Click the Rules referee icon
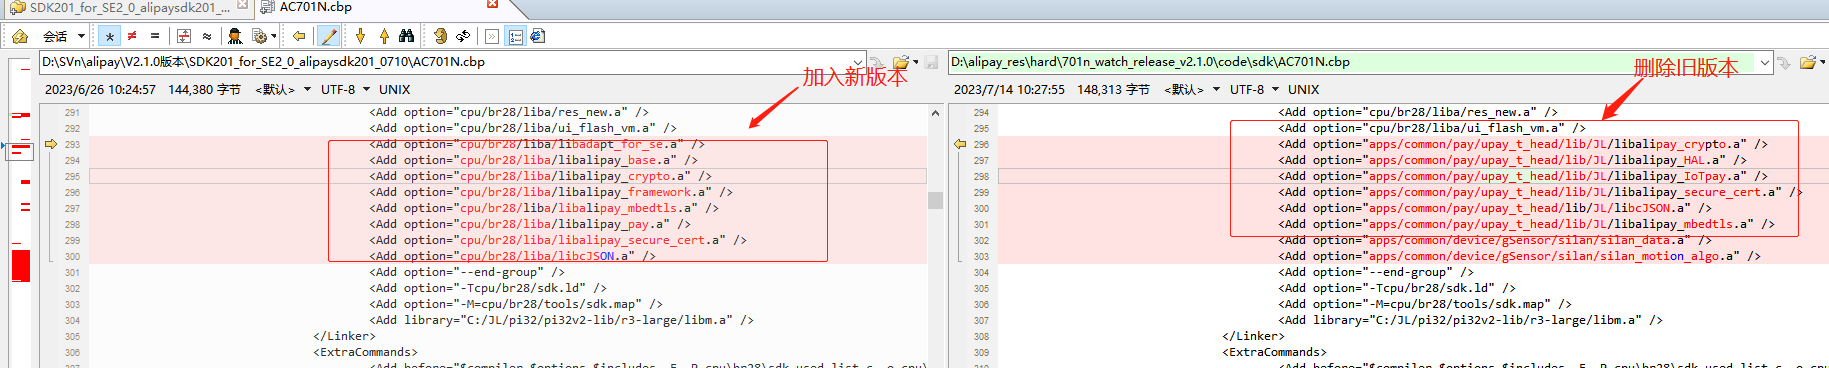This screenshot has height=368, width=1829. [x=235, y=36]
